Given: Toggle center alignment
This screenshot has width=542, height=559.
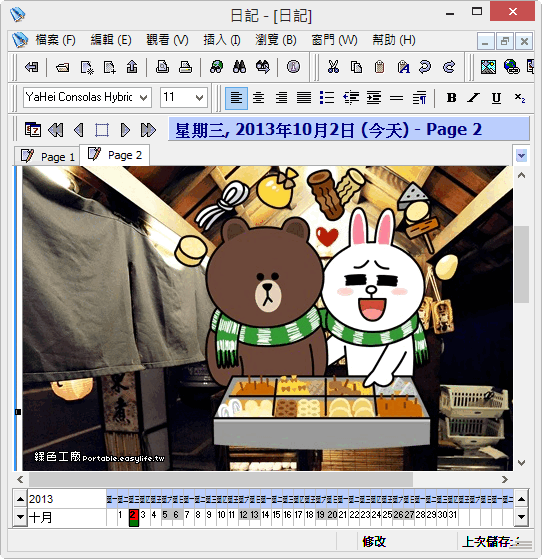Looking at the screenshot, I should (259, 97).
